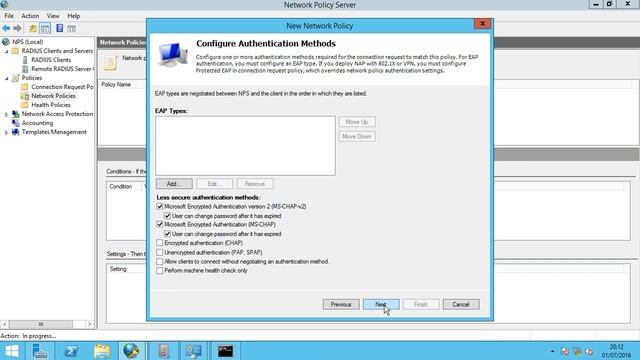Collapse the RADIUS Clients and Servers node
This screenshot has width=640, height=360.
pos(7,51)
